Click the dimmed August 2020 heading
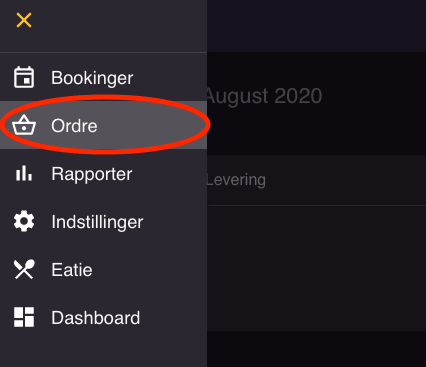 pyautogui.click(x=264, y=96)
